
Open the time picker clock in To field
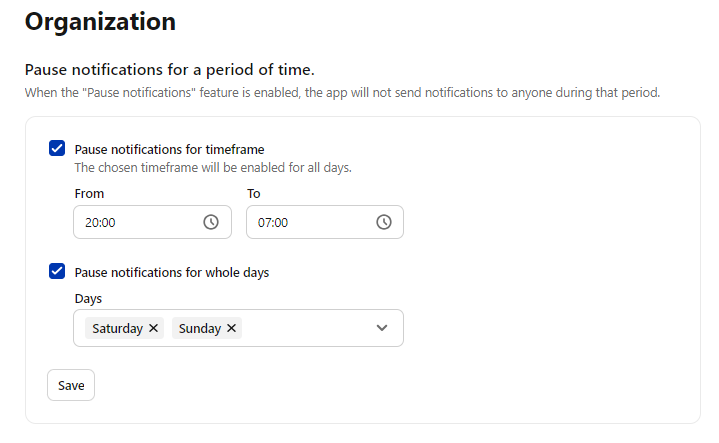coord(384,222)
